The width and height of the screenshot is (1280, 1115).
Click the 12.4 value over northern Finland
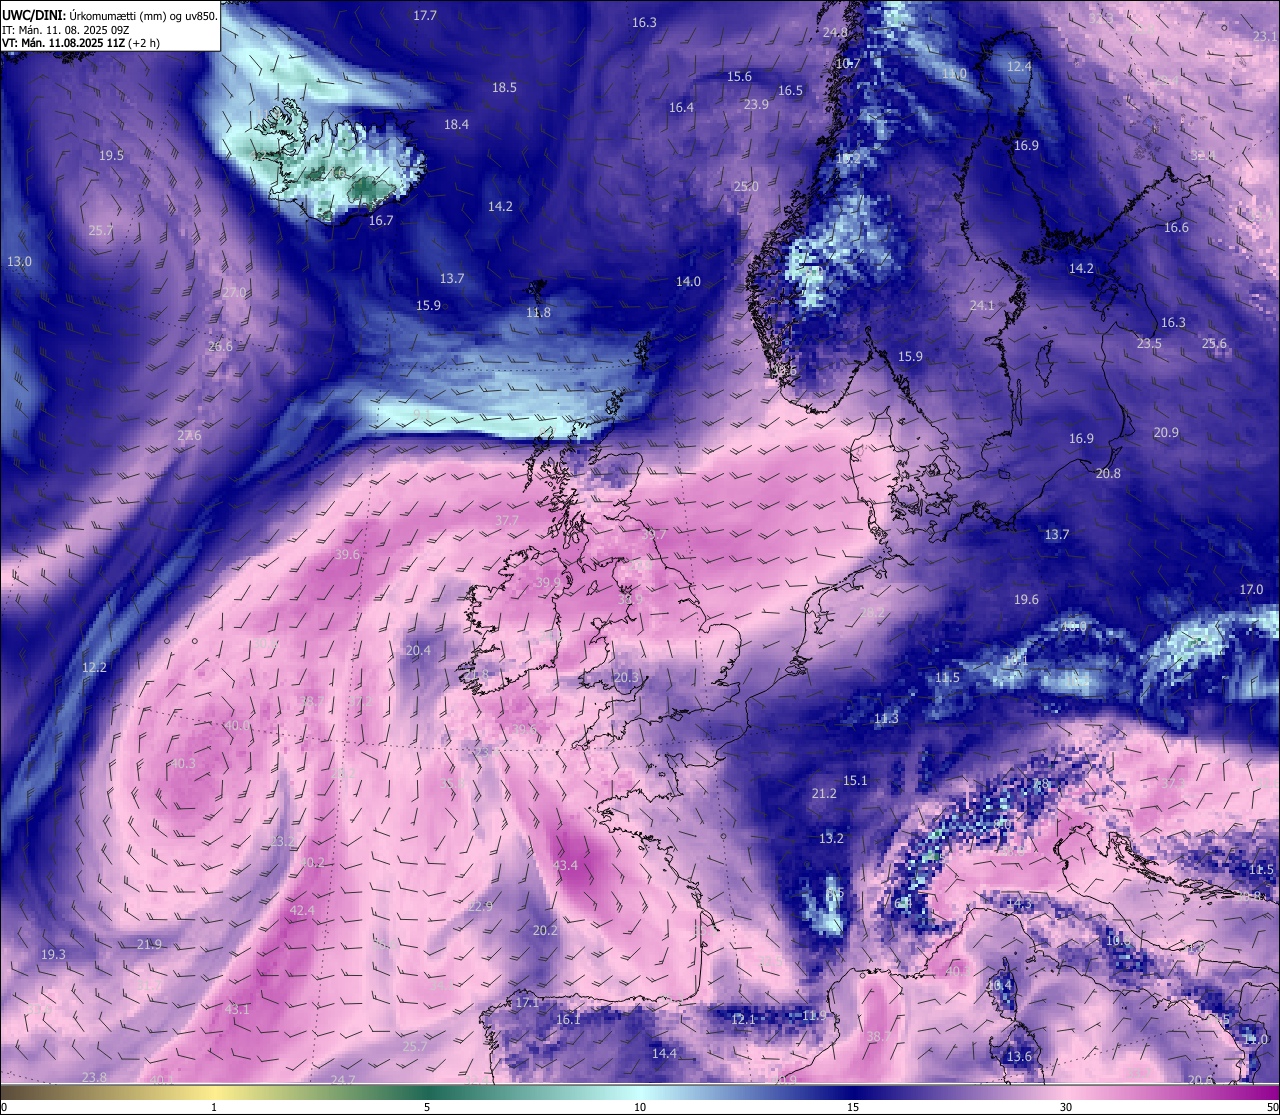coord(1018,66)
